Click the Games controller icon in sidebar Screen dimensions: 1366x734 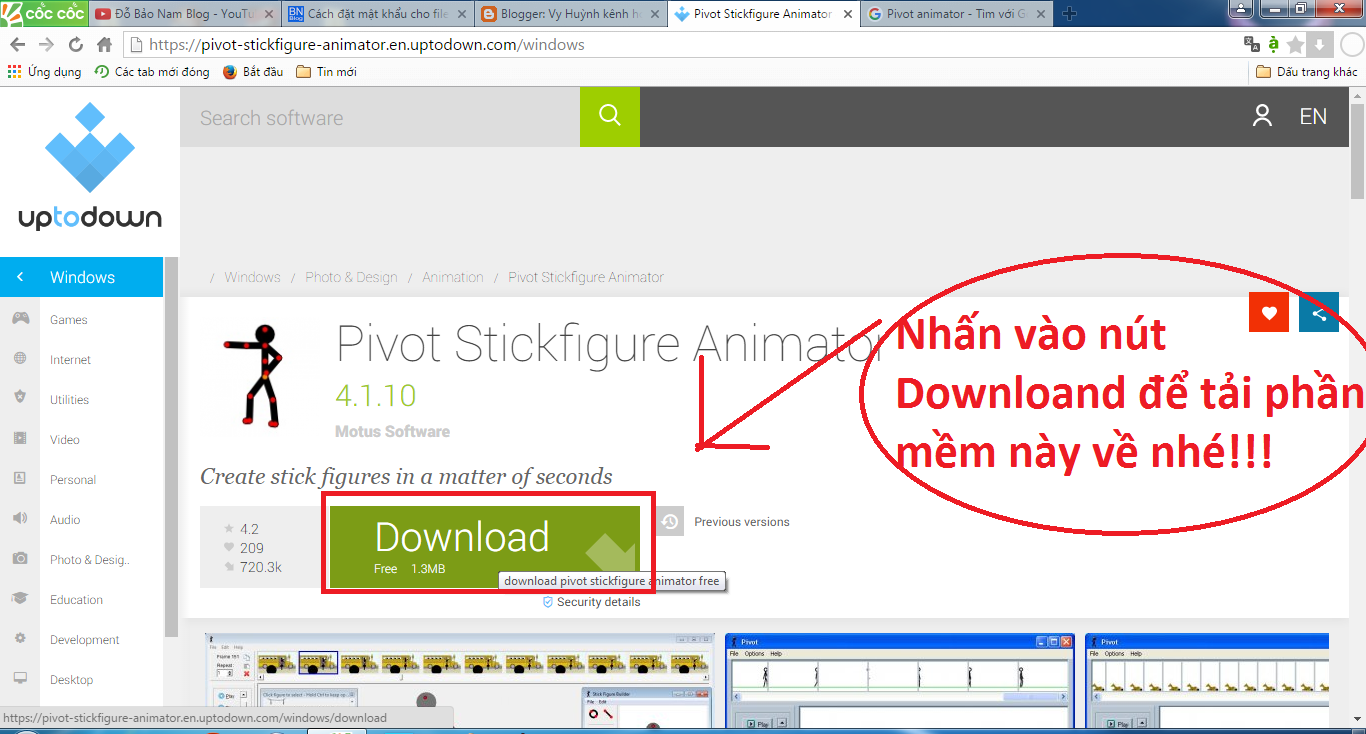click(20, 319)
